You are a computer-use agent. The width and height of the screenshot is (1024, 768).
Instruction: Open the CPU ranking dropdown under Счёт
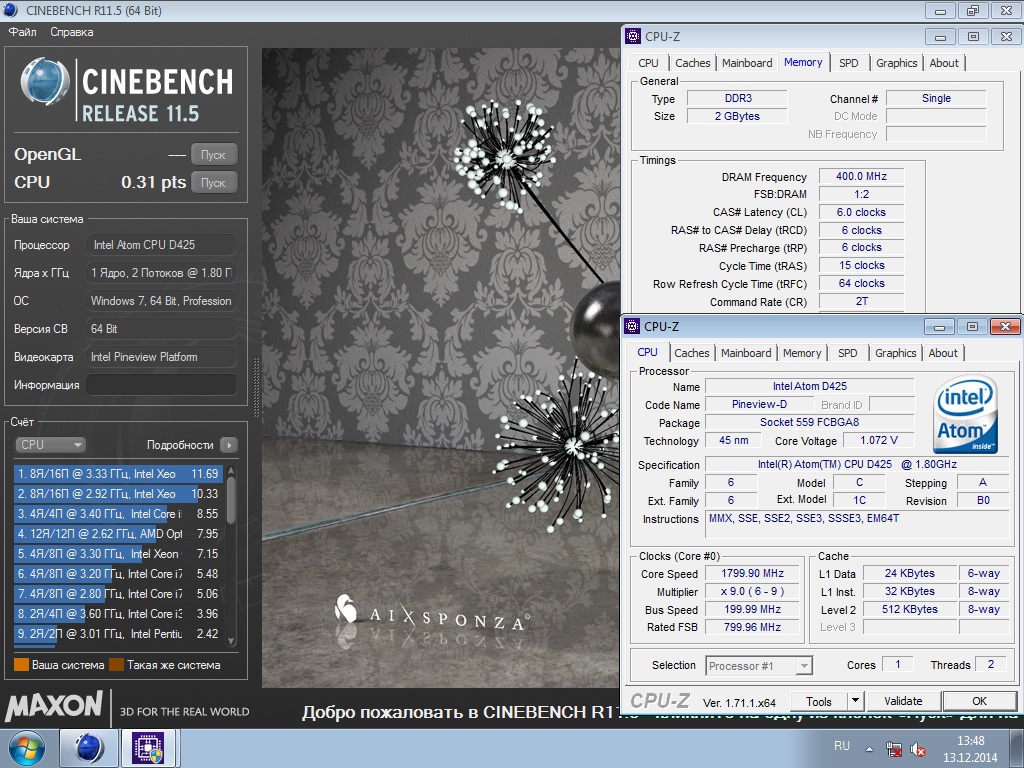50,445
